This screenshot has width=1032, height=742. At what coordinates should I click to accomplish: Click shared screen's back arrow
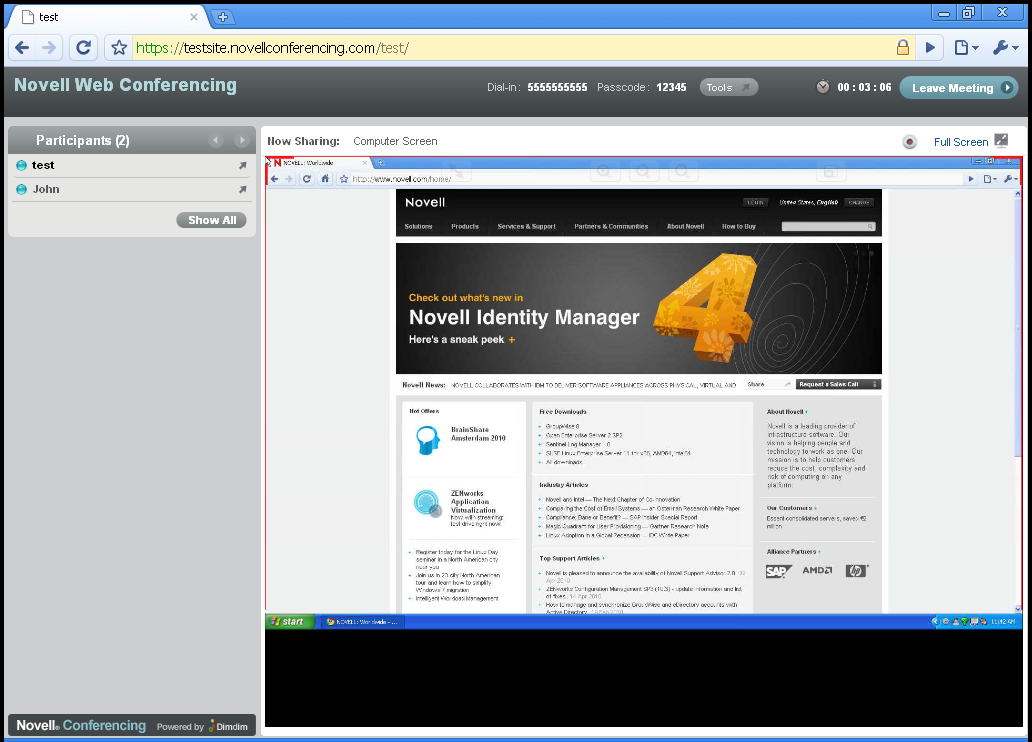pyautogui.click(x=274, y=178)
